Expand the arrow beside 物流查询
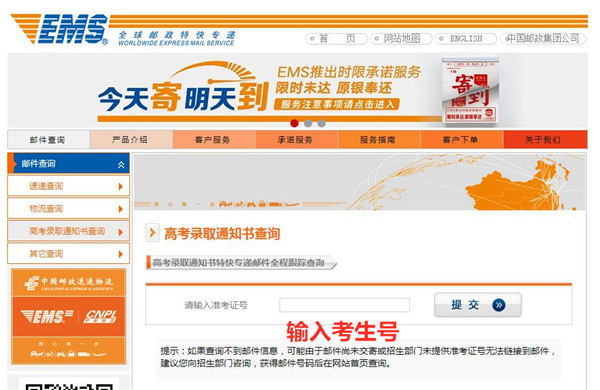 pos(121,209)
